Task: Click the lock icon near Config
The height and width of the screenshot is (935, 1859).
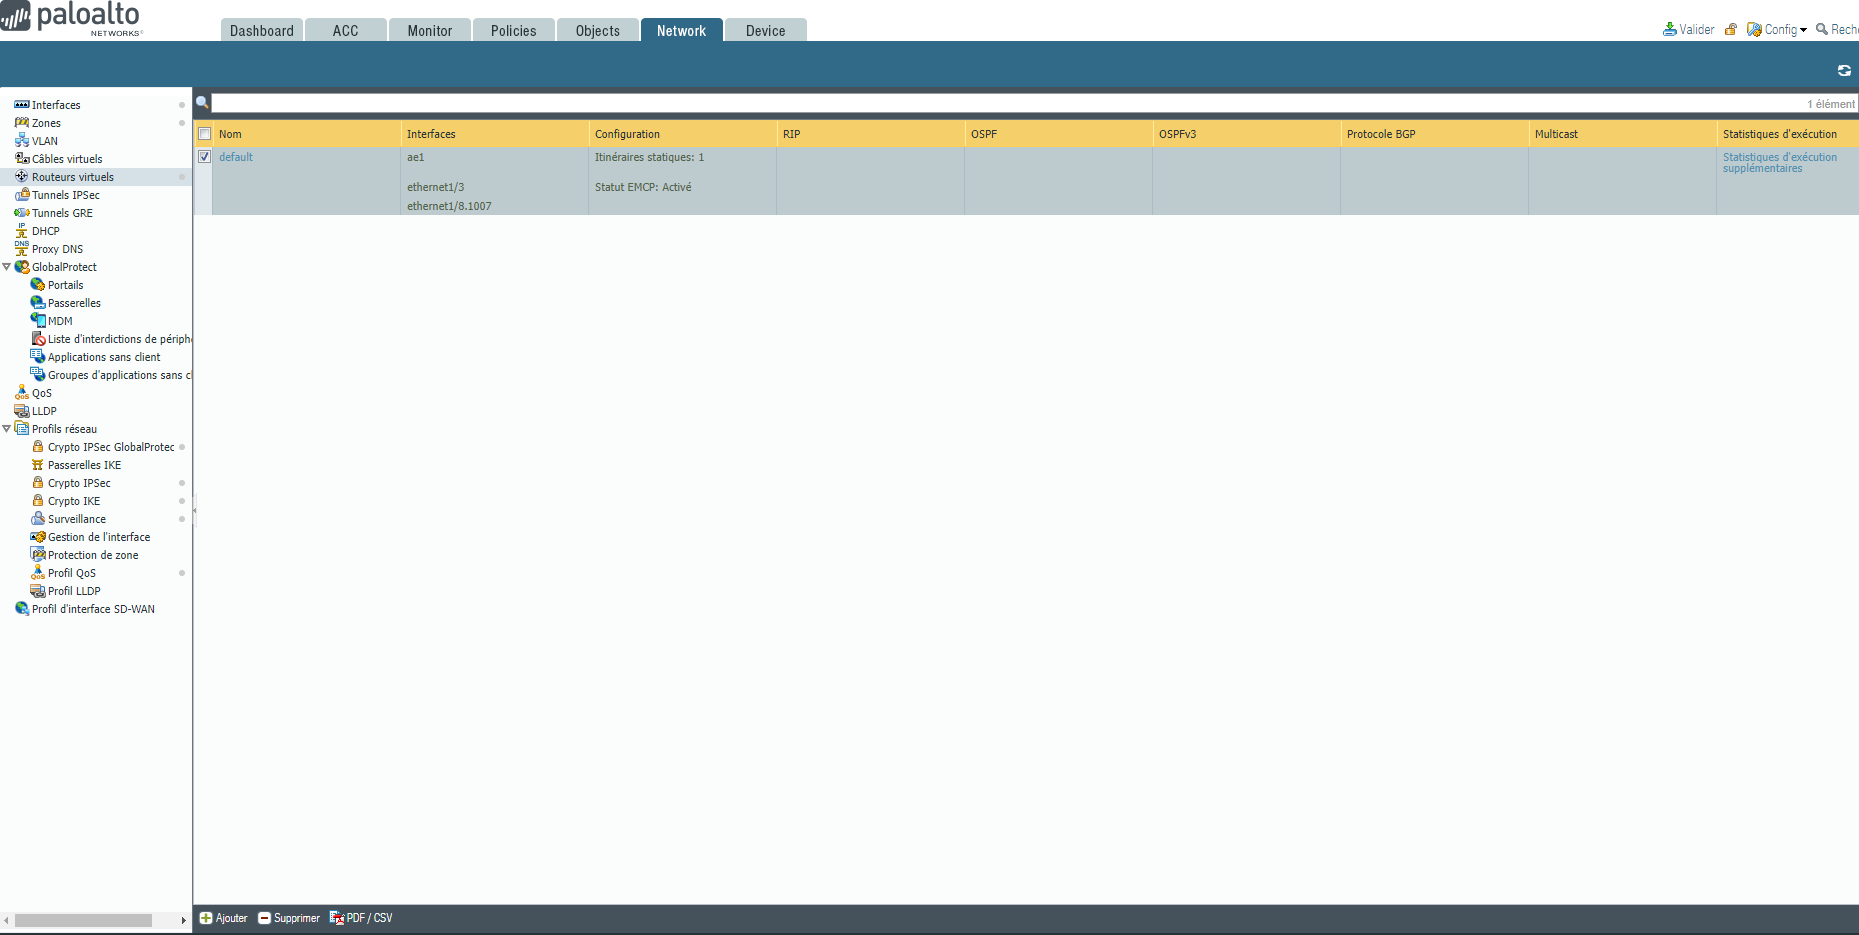Action: point(1730,30)
